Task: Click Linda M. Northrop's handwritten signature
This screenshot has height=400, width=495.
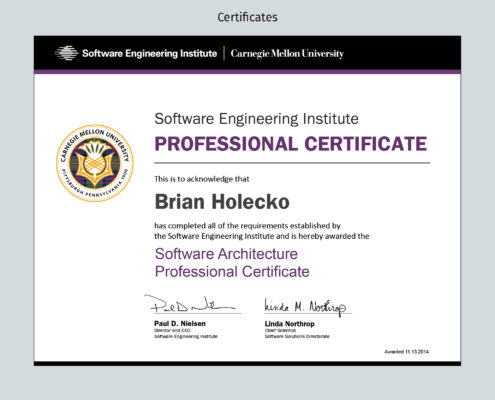Action: click(305, 307)
